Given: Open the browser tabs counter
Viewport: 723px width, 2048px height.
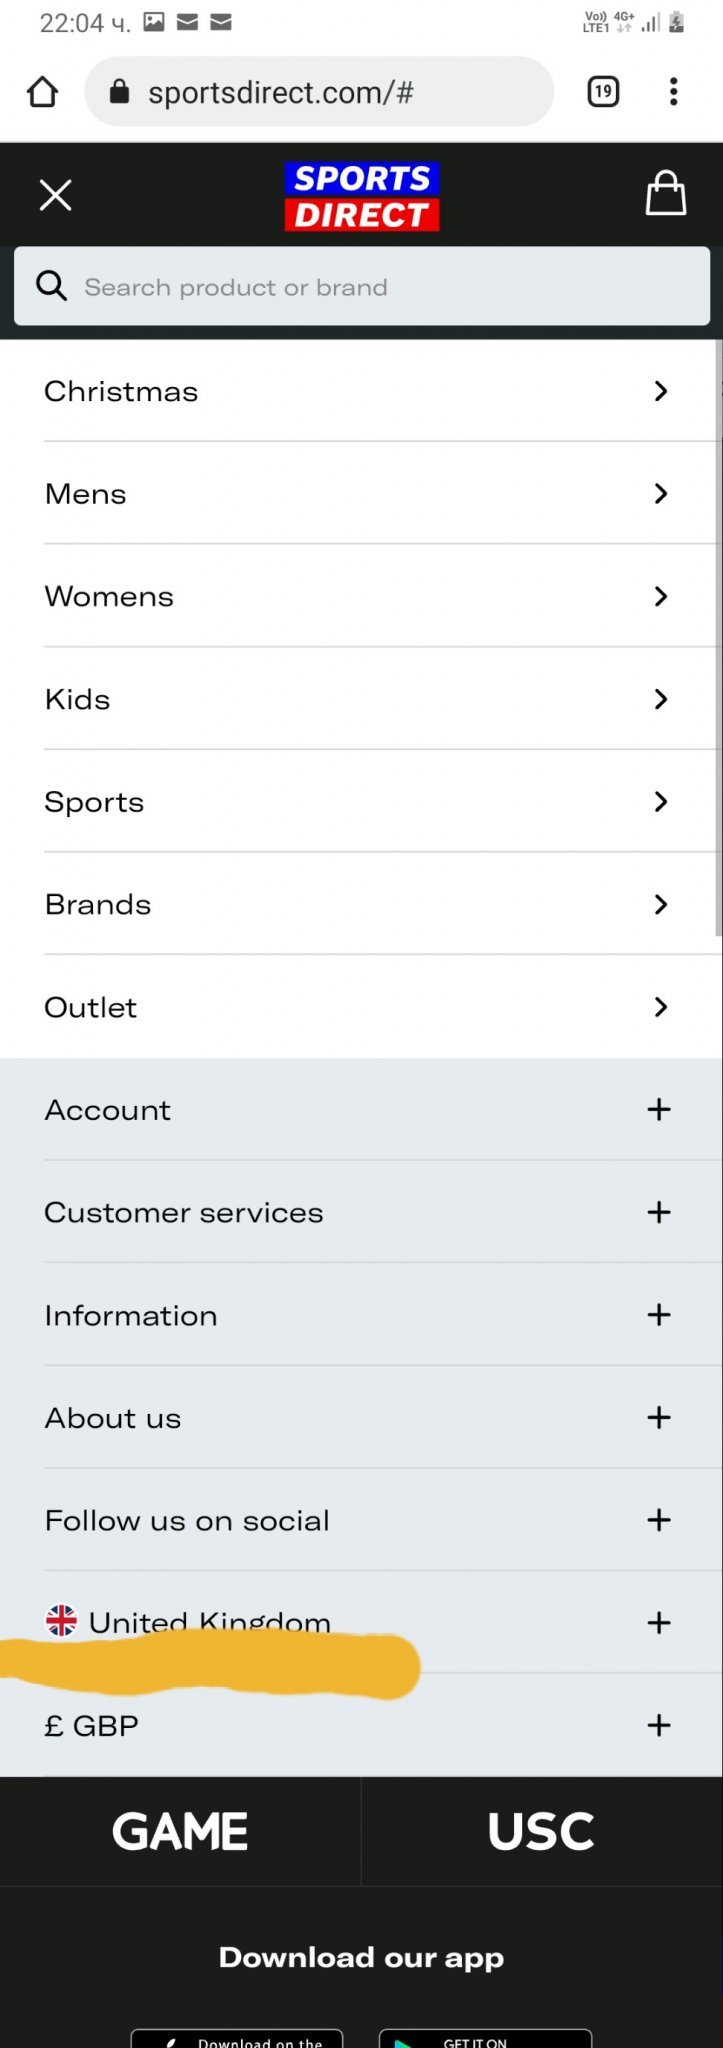Looking at the screenshot, I should tap(603, 92).
